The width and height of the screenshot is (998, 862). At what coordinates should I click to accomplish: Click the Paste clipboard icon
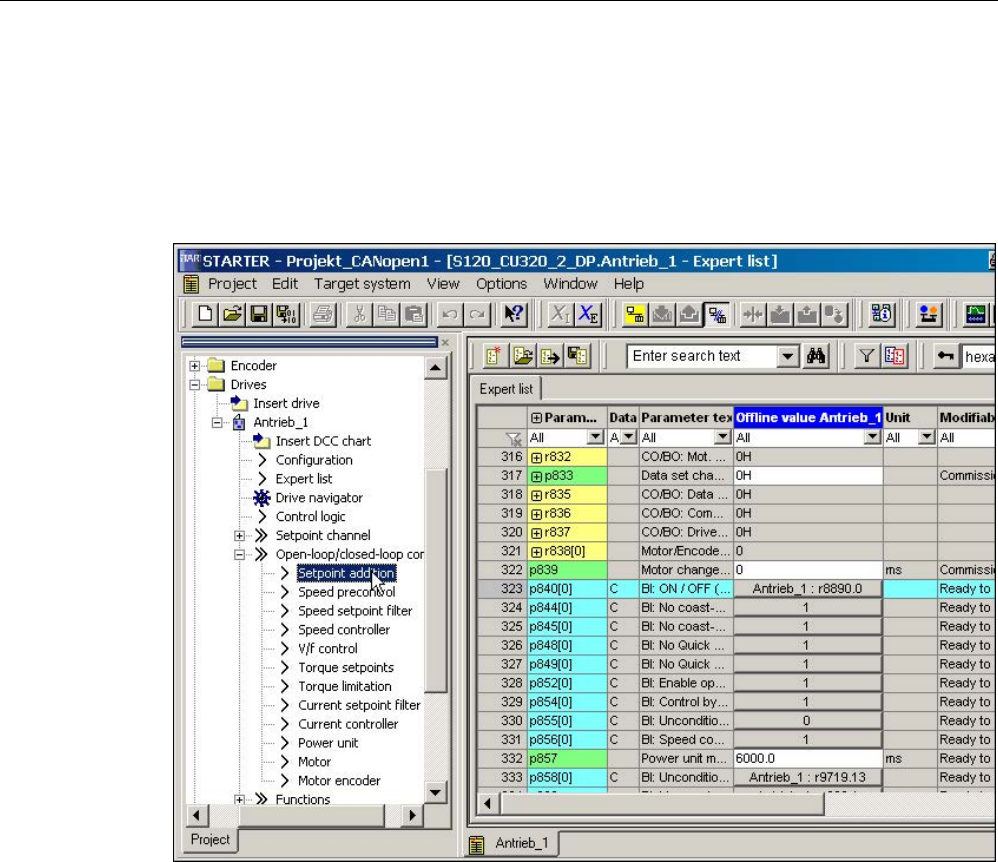coord(414,314)
